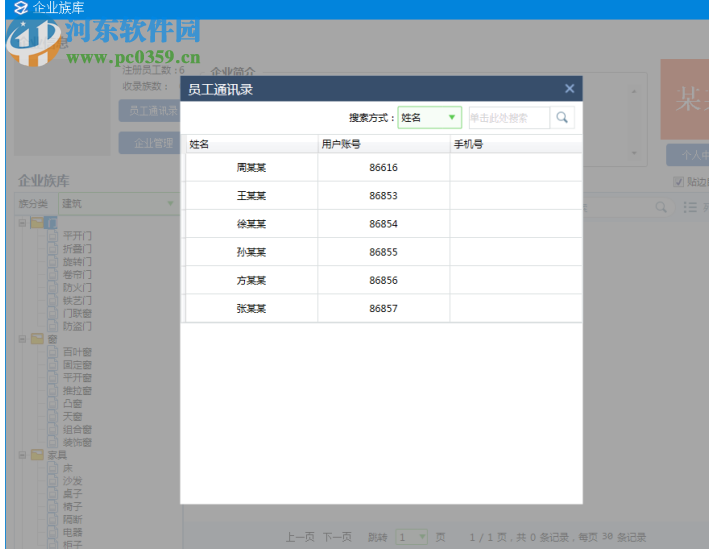Select 折叠门 in the family tree
709x549 pixels.
[x=77, y=249]
